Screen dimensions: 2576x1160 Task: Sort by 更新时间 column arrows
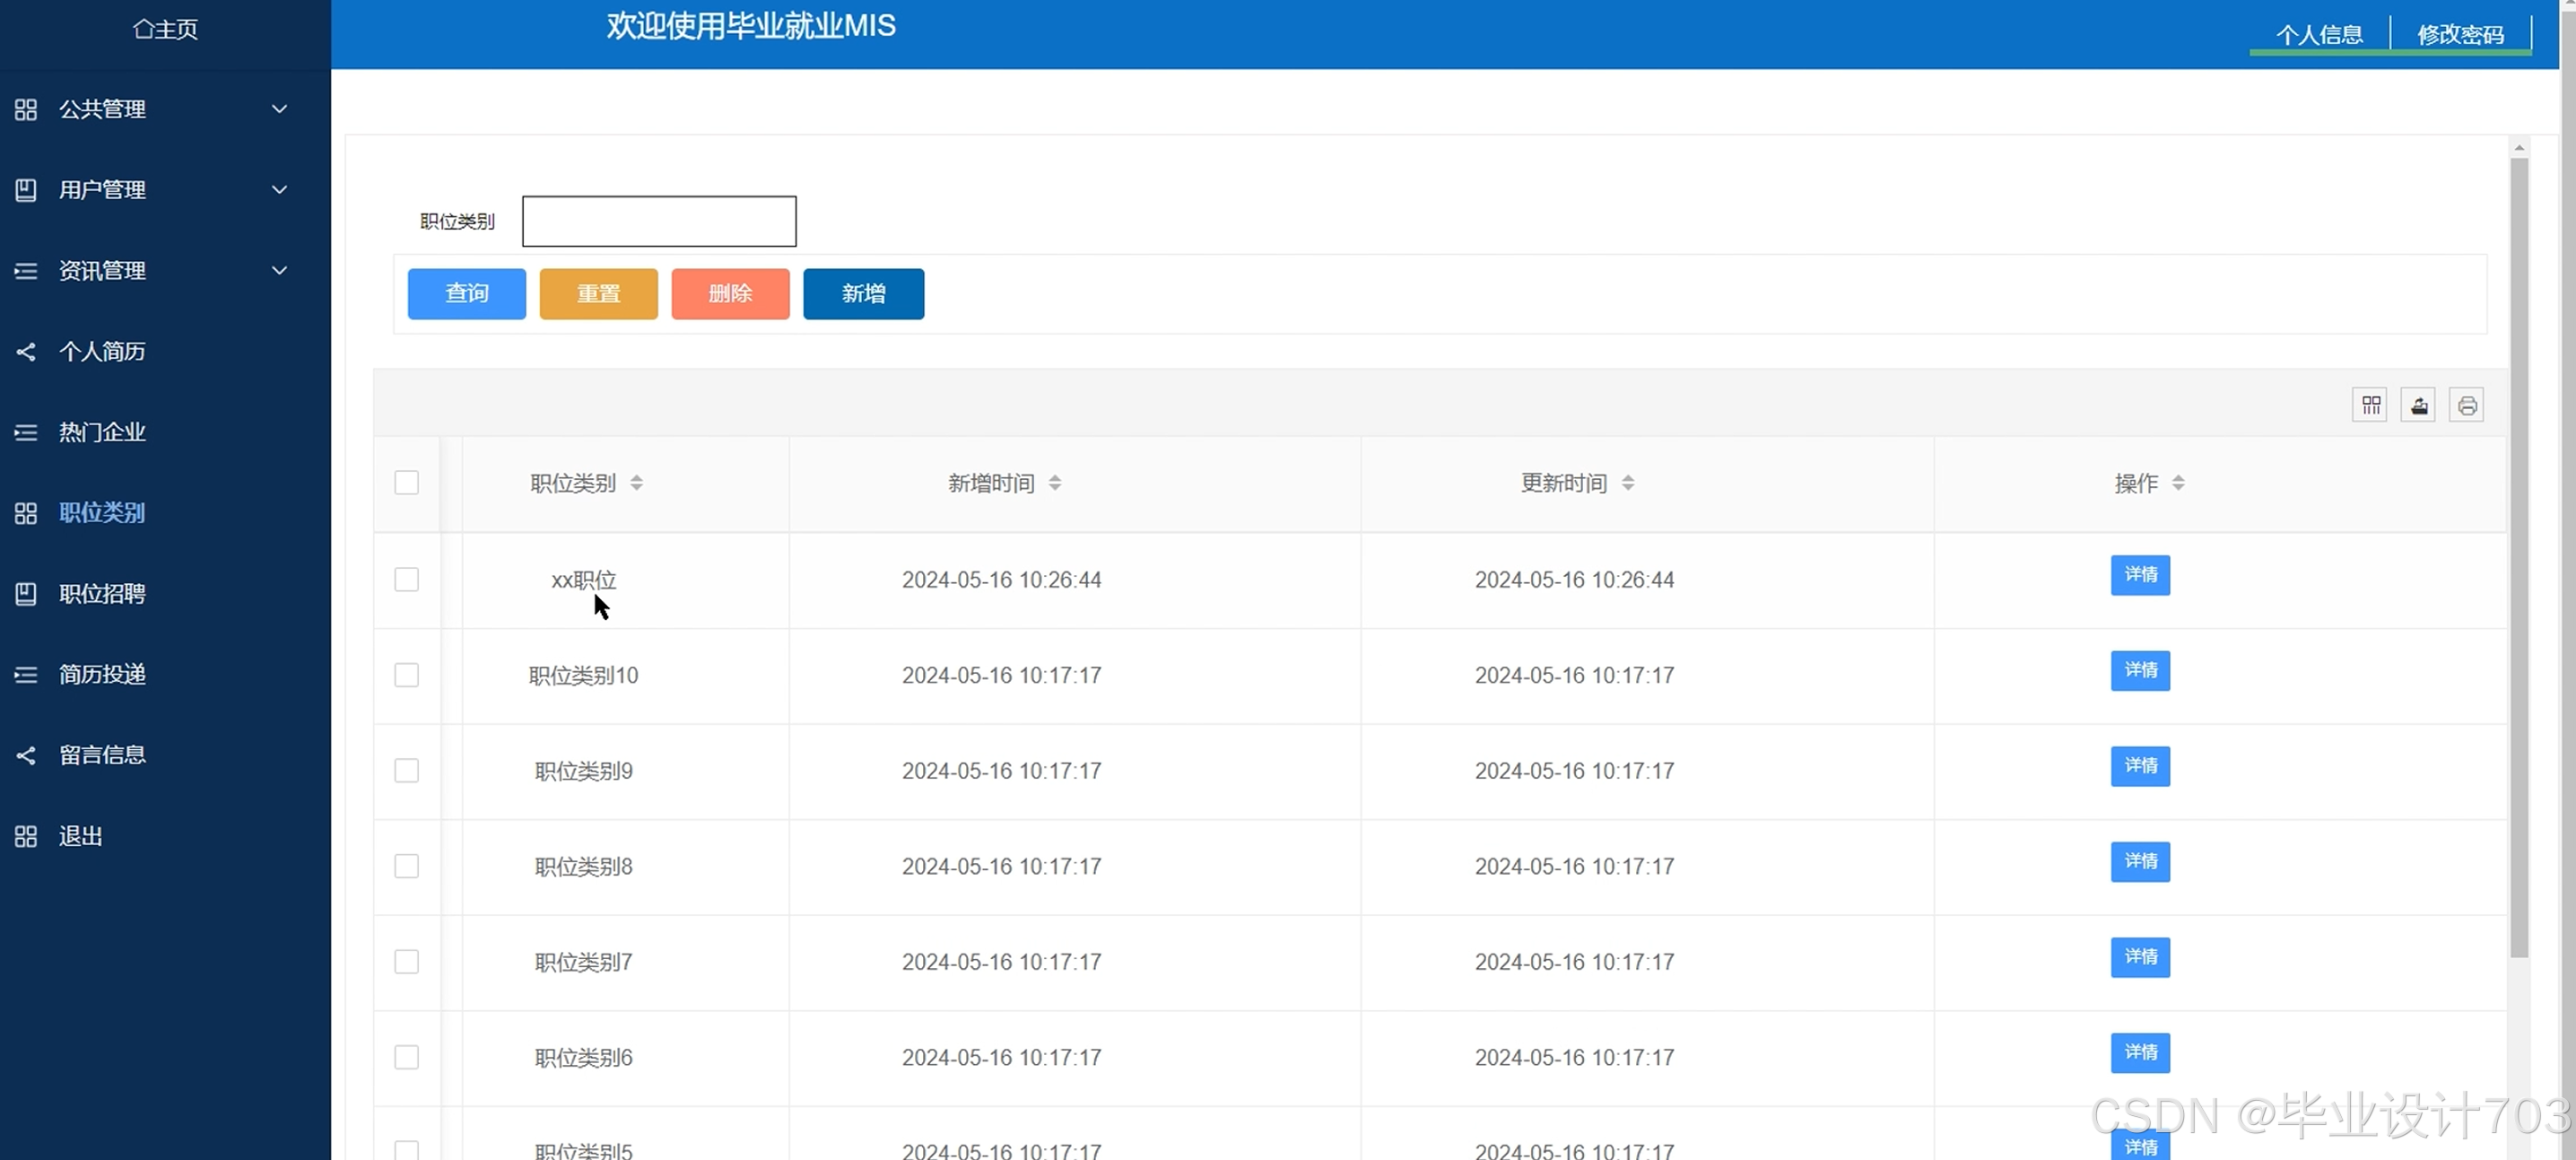tap(1627, 483)
